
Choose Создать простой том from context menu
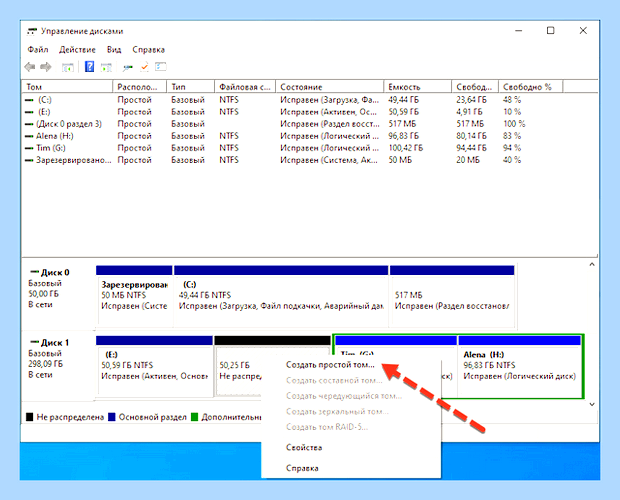click(330, 365)
